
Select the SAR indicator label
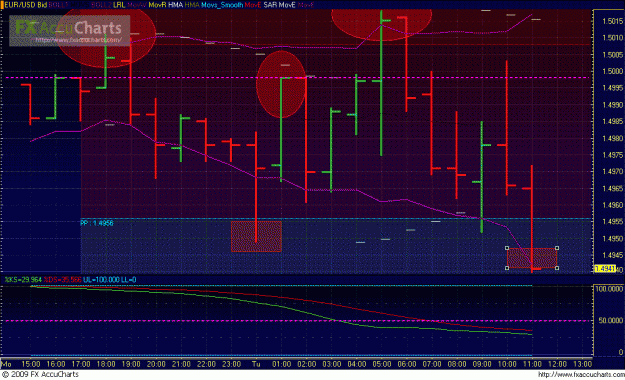pos(270,5)
